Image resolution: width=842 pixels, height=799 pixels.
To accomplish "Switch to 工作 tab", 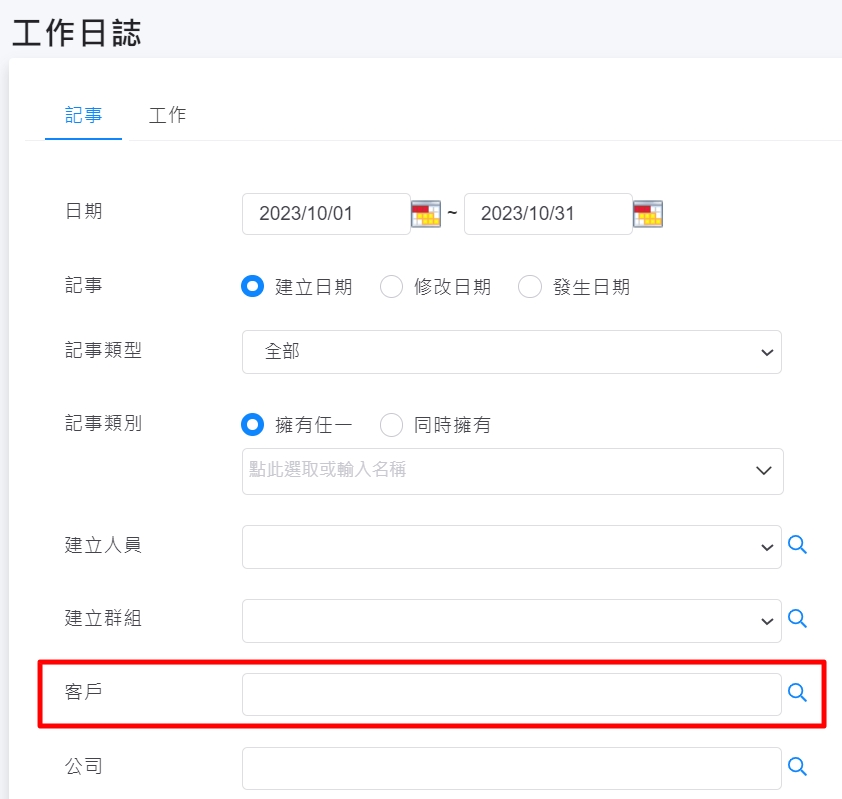I will [x=168, y=115].
